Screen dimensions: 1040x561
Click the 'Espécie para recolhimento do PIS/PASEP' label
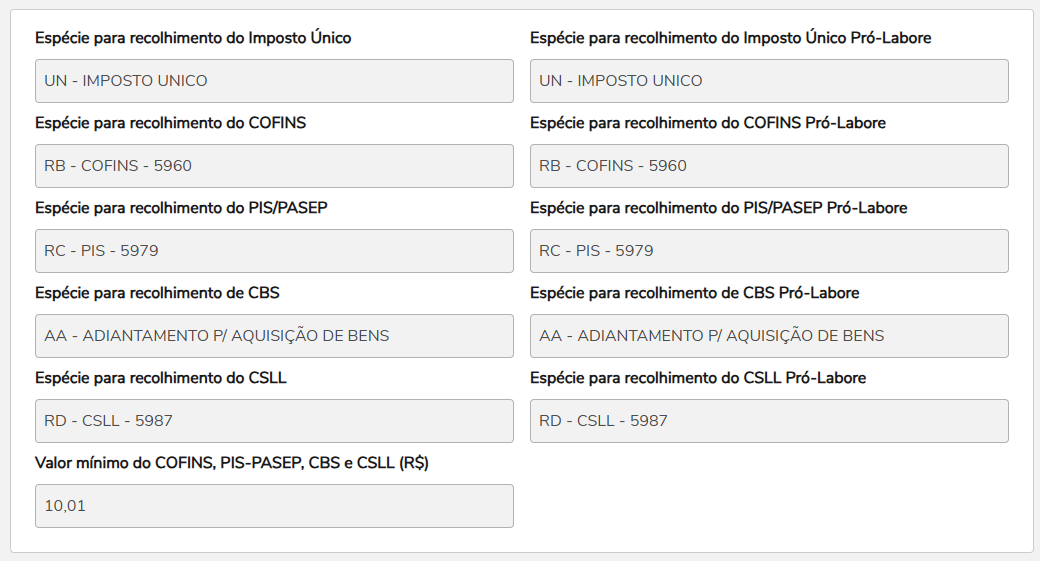pos(181,208)
